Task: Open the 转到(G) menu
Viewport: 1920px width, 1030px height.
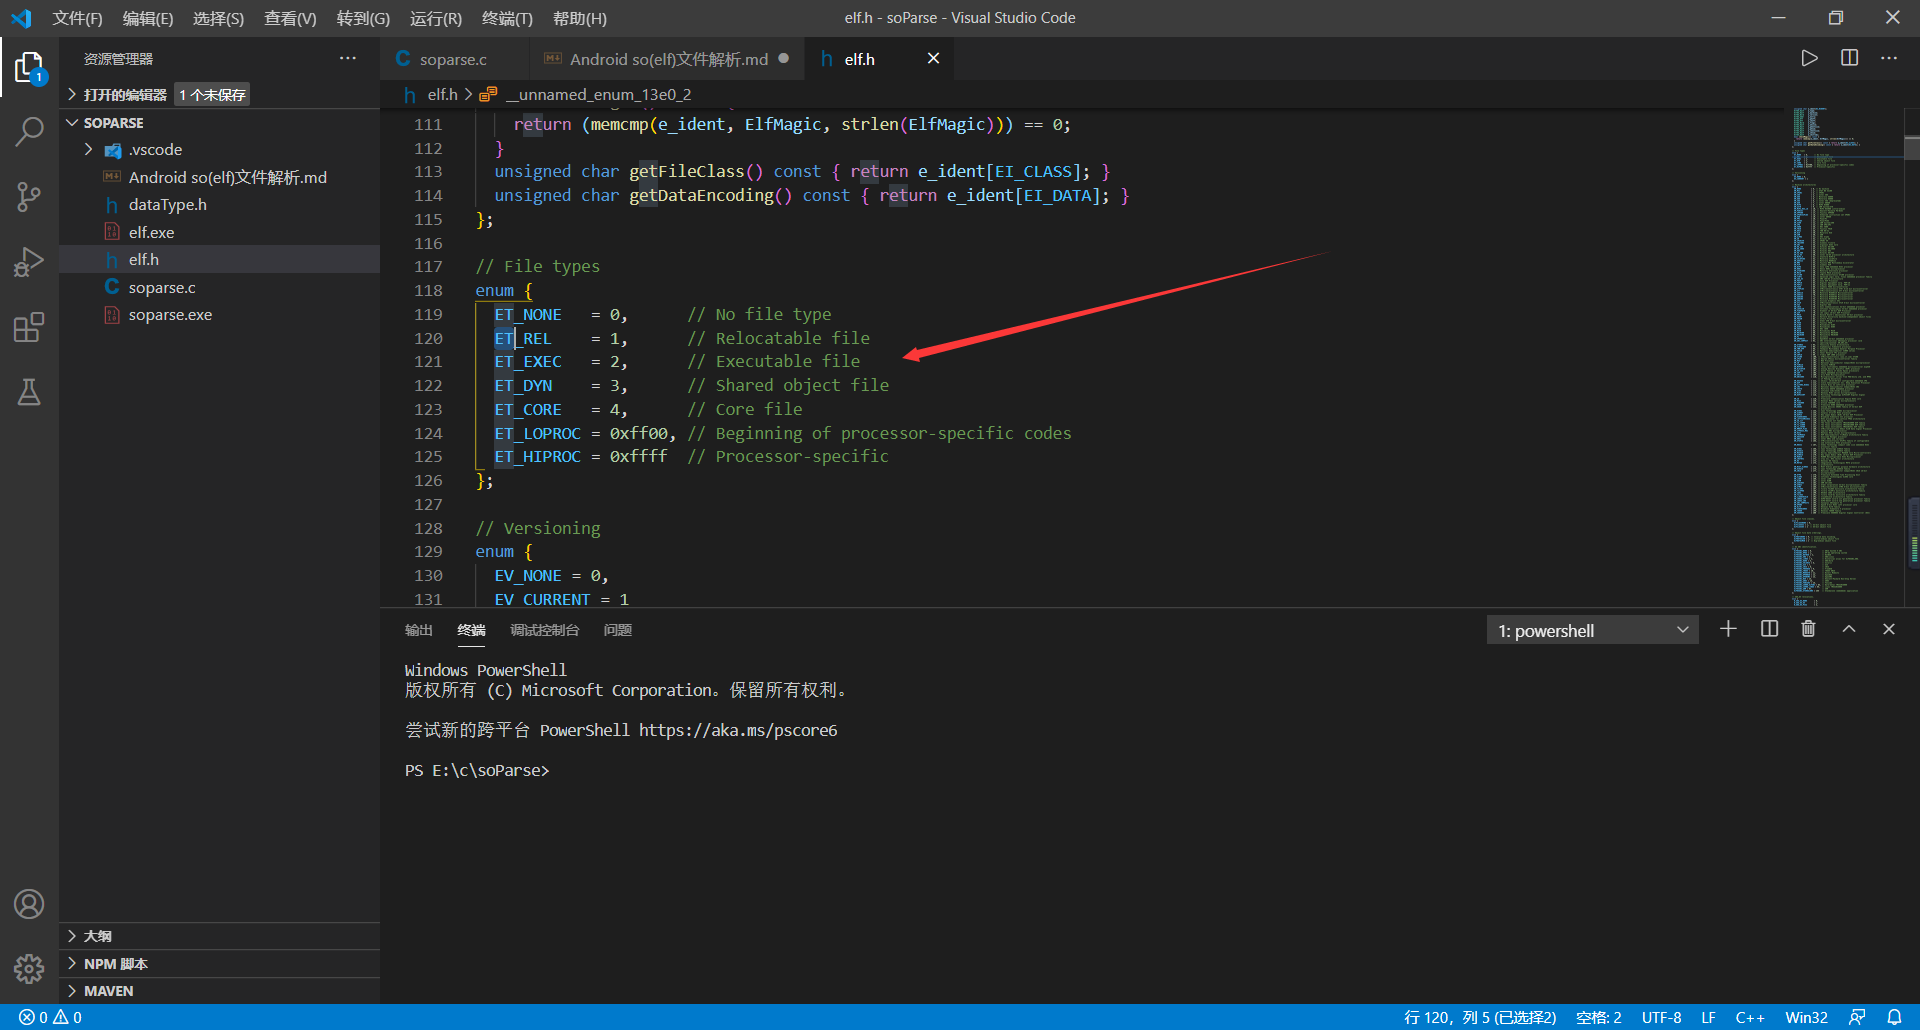Action: click(x=363, y=18)
